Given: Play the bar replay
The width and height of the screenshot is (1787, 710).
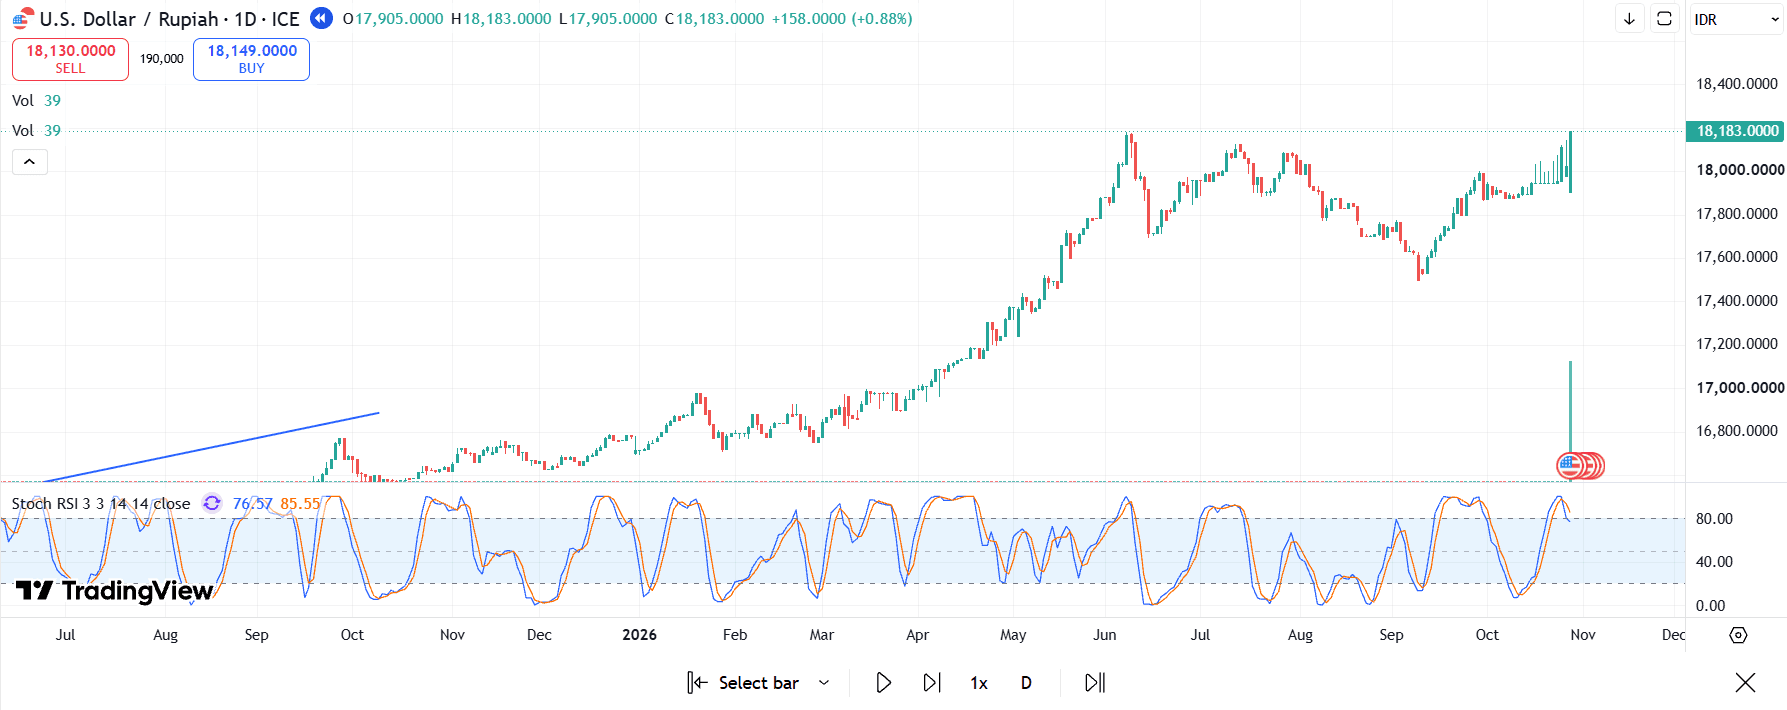Looking at the screenshot, I should 883,683.
